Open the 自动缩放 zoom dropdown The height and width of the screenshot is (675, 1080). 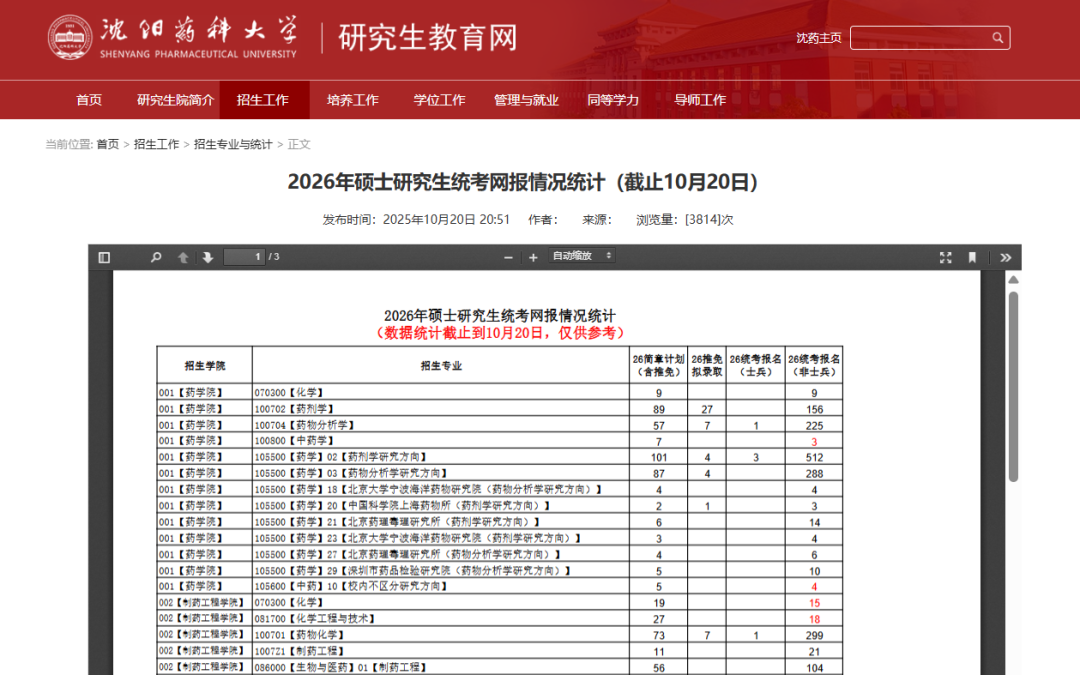pos(582,256)
